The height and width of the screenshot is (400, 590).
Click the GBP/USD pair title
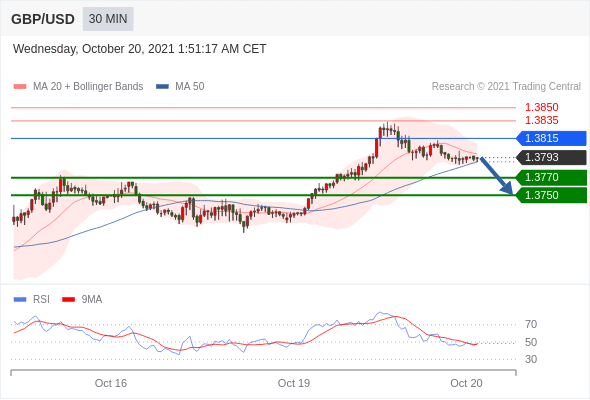tap(43, 19)
